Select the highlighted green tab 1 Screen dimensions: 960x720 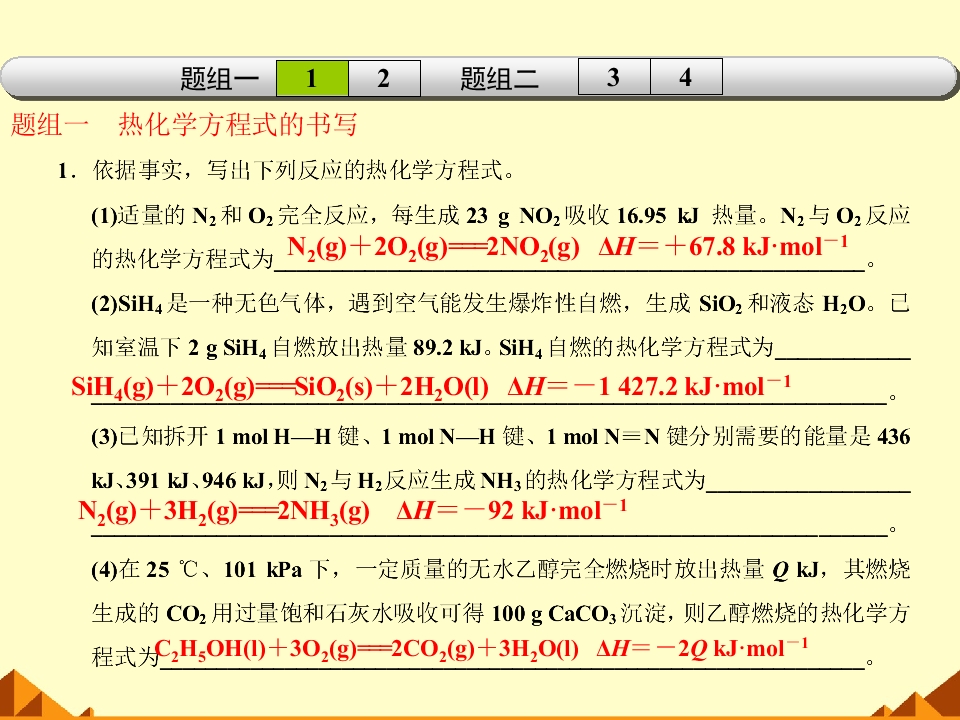click(x=312, y=78)
